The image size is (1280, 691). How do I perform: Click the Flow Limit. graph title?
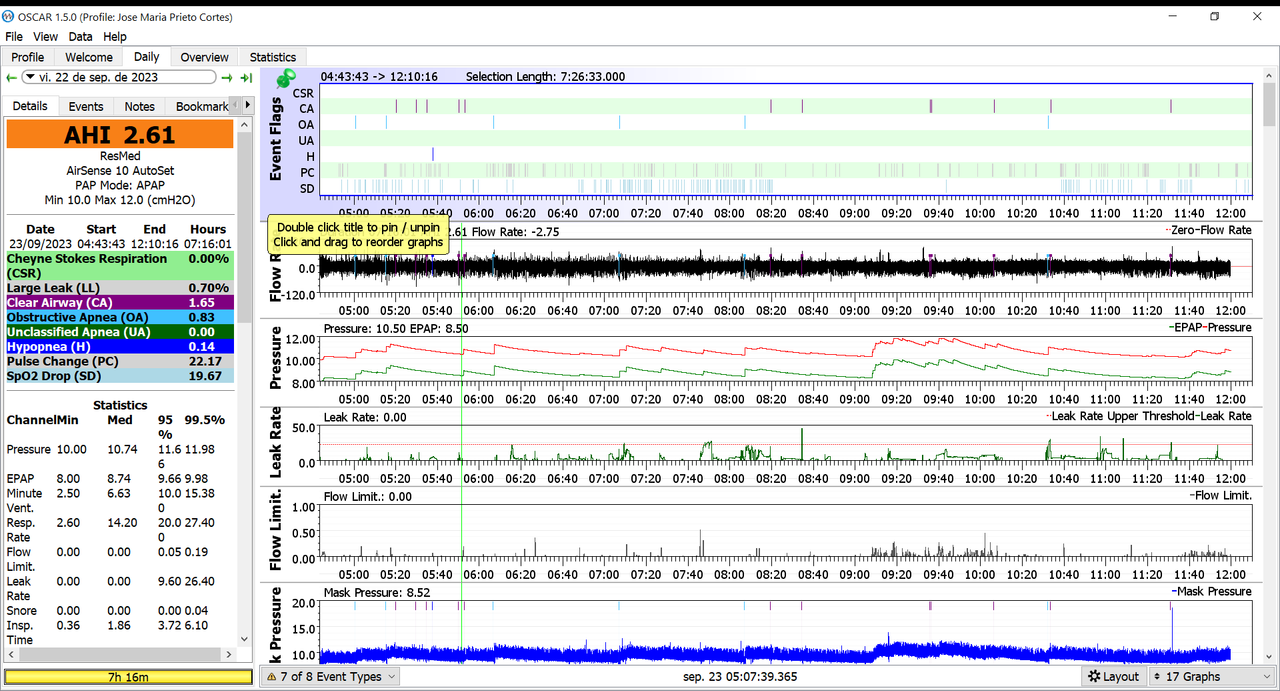click(277, 528)
